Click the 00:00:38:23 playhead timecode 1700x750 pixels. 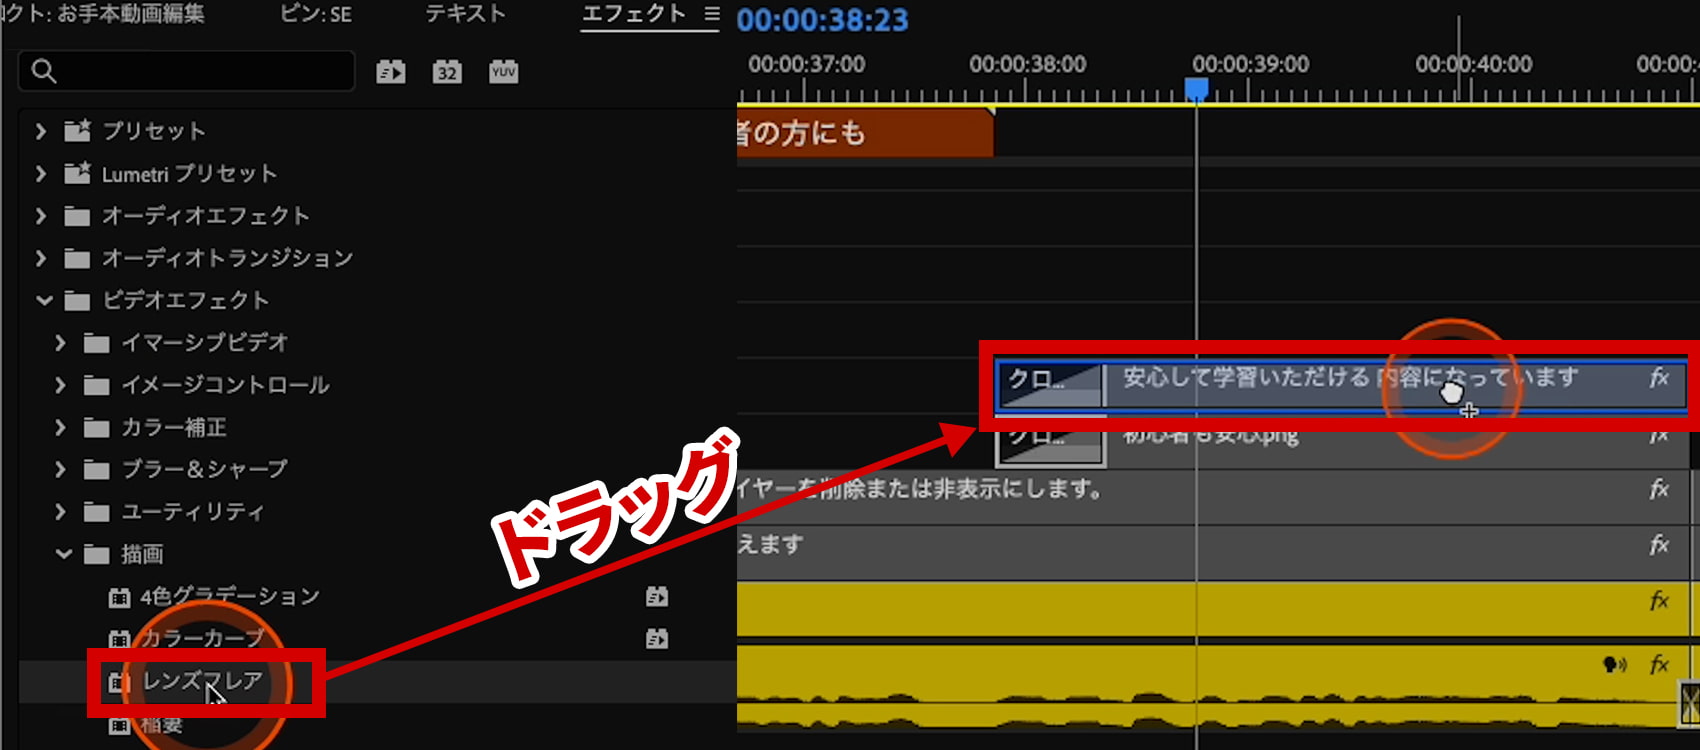click(x=823, y=20)
